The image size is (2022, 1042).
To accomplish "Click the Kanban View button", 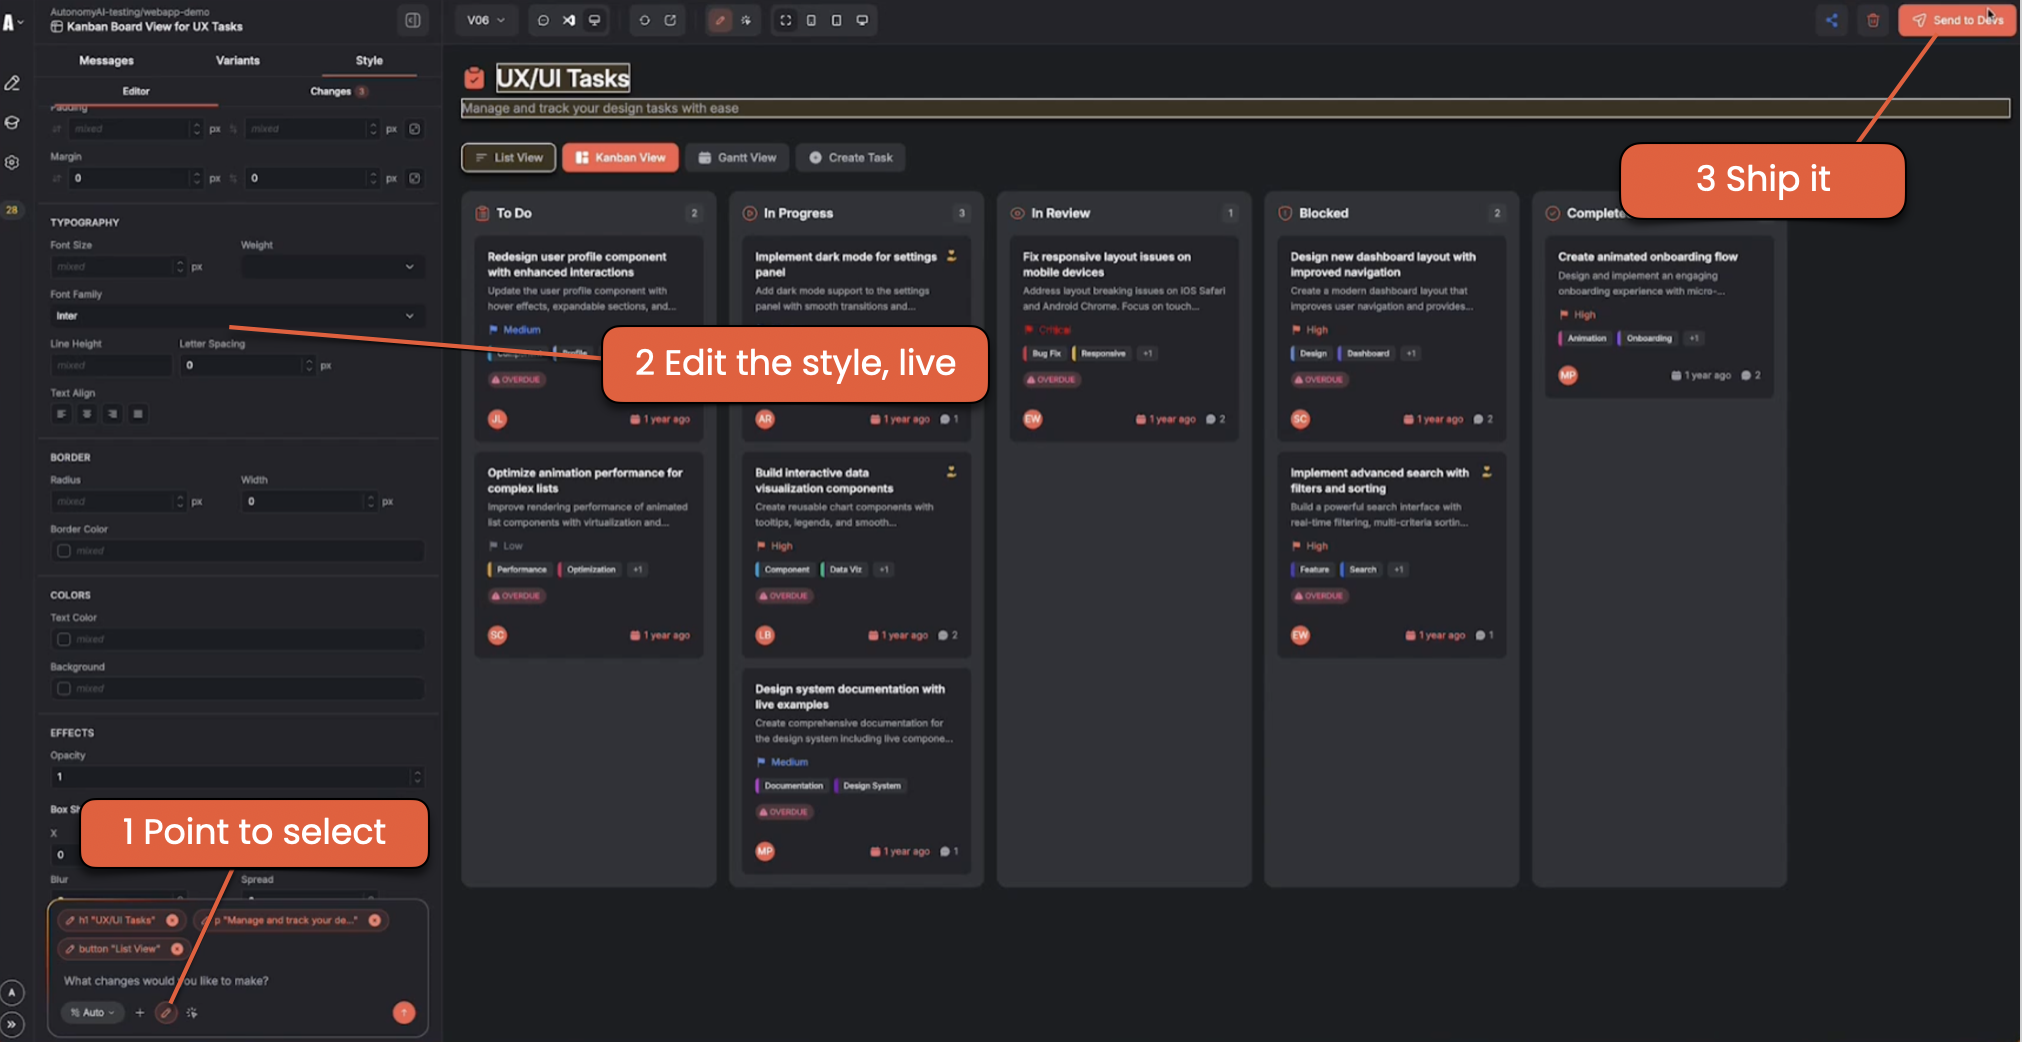I will (620, 157).
